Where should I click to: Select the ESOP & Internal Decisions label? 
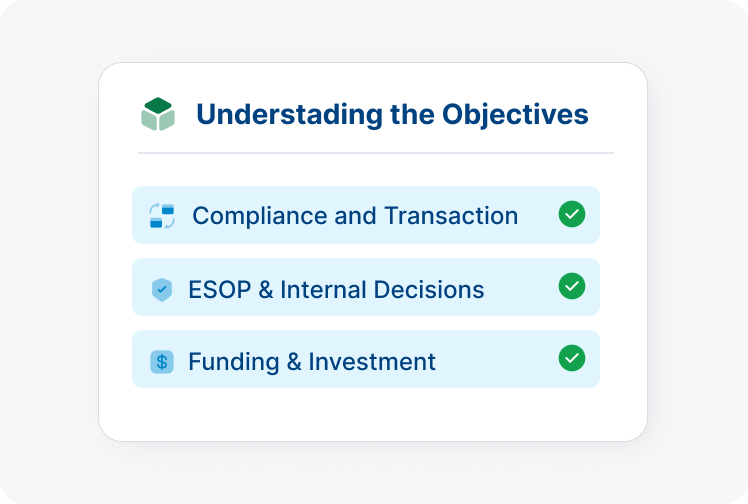(x=336, y=289)
